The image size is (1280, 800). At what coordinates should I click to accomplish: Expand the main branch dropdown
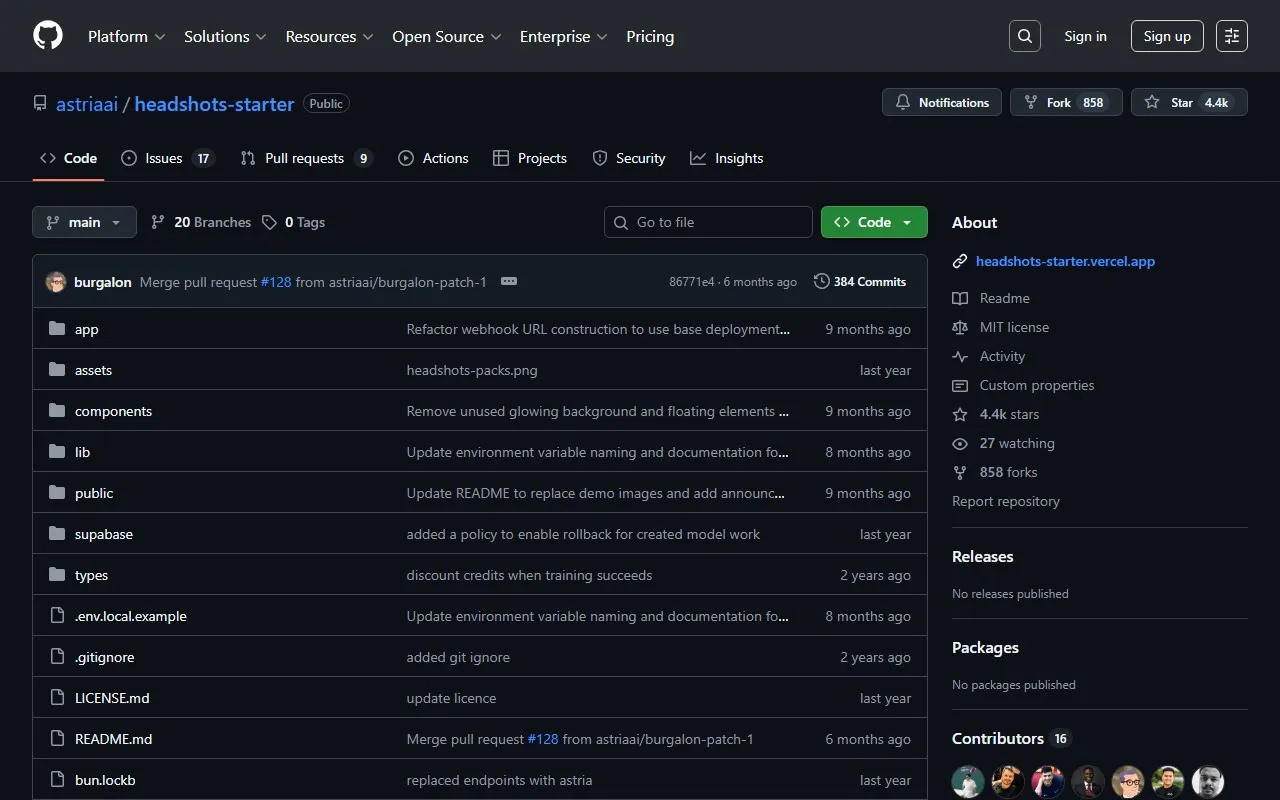84,222
